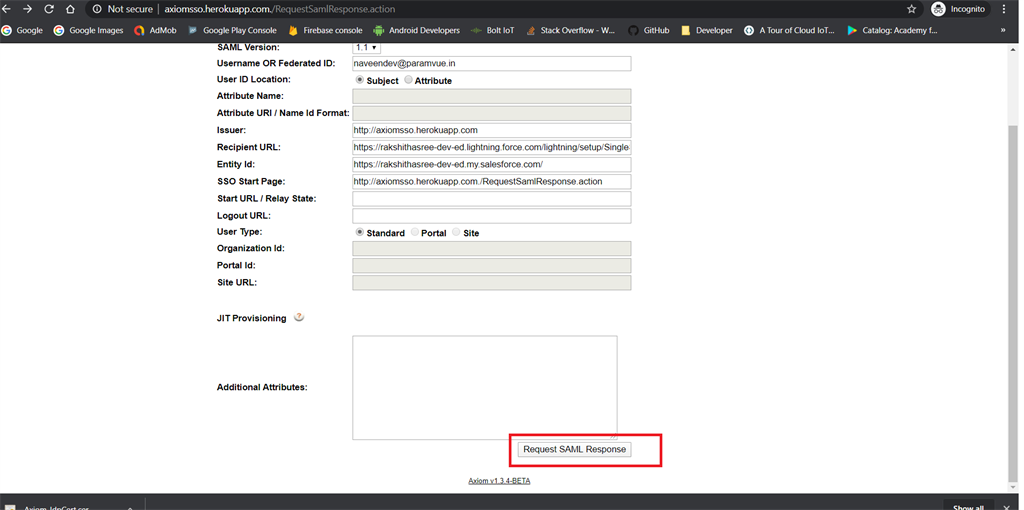The image size is (1024, 510).
Task: Click the Username OR Federated ID field
Action: (492, 63)
